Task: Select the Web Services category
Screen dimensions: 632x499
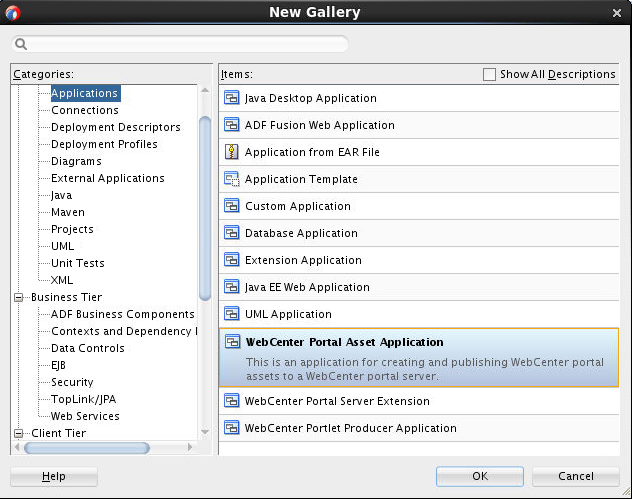Action: 85,416
